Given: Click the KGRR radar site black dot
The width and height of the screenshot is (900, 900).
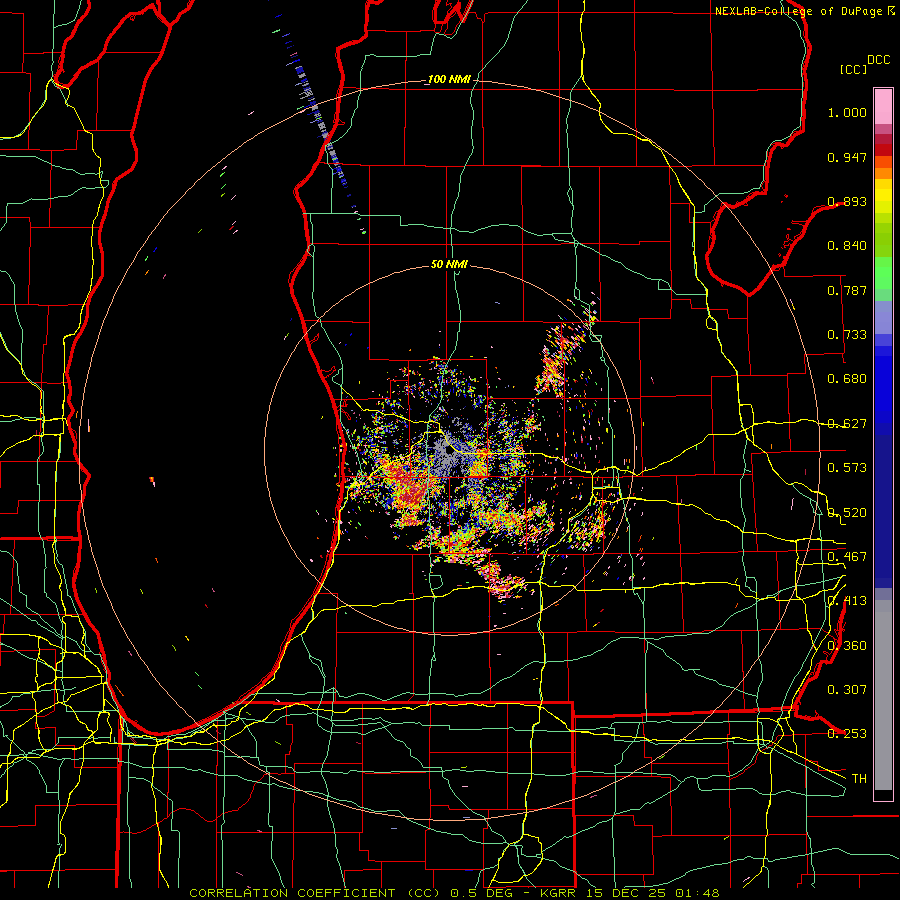Looking at the screenshot, I should pyautogui.click(x=449, y=451).
